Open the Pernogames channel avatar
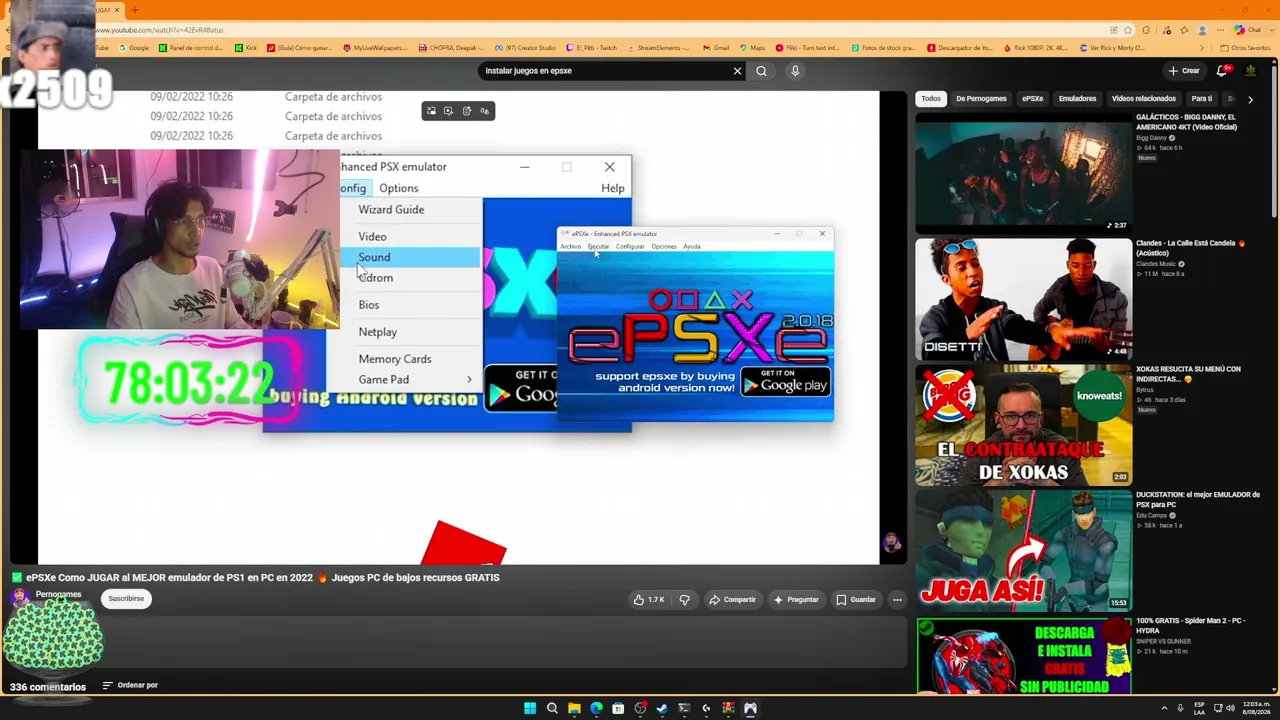 point(20,598)
